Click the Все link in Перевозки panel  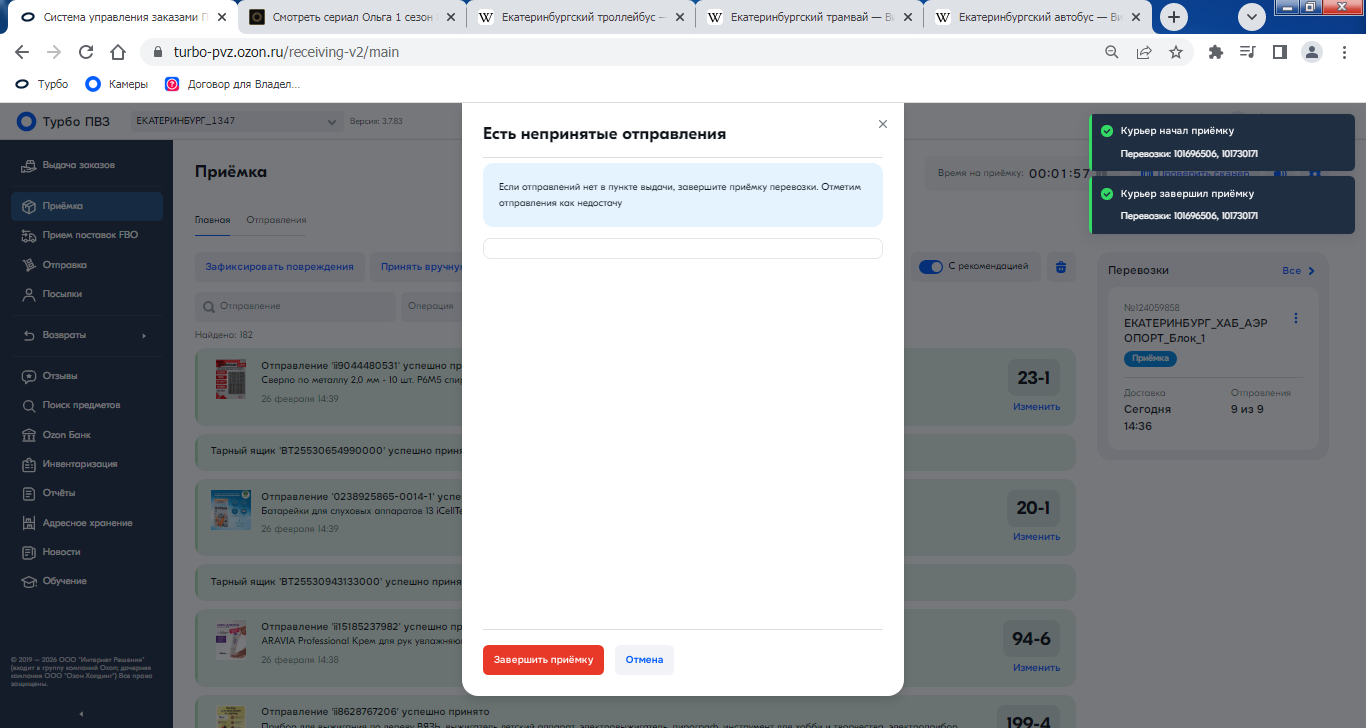point(1299,271)
